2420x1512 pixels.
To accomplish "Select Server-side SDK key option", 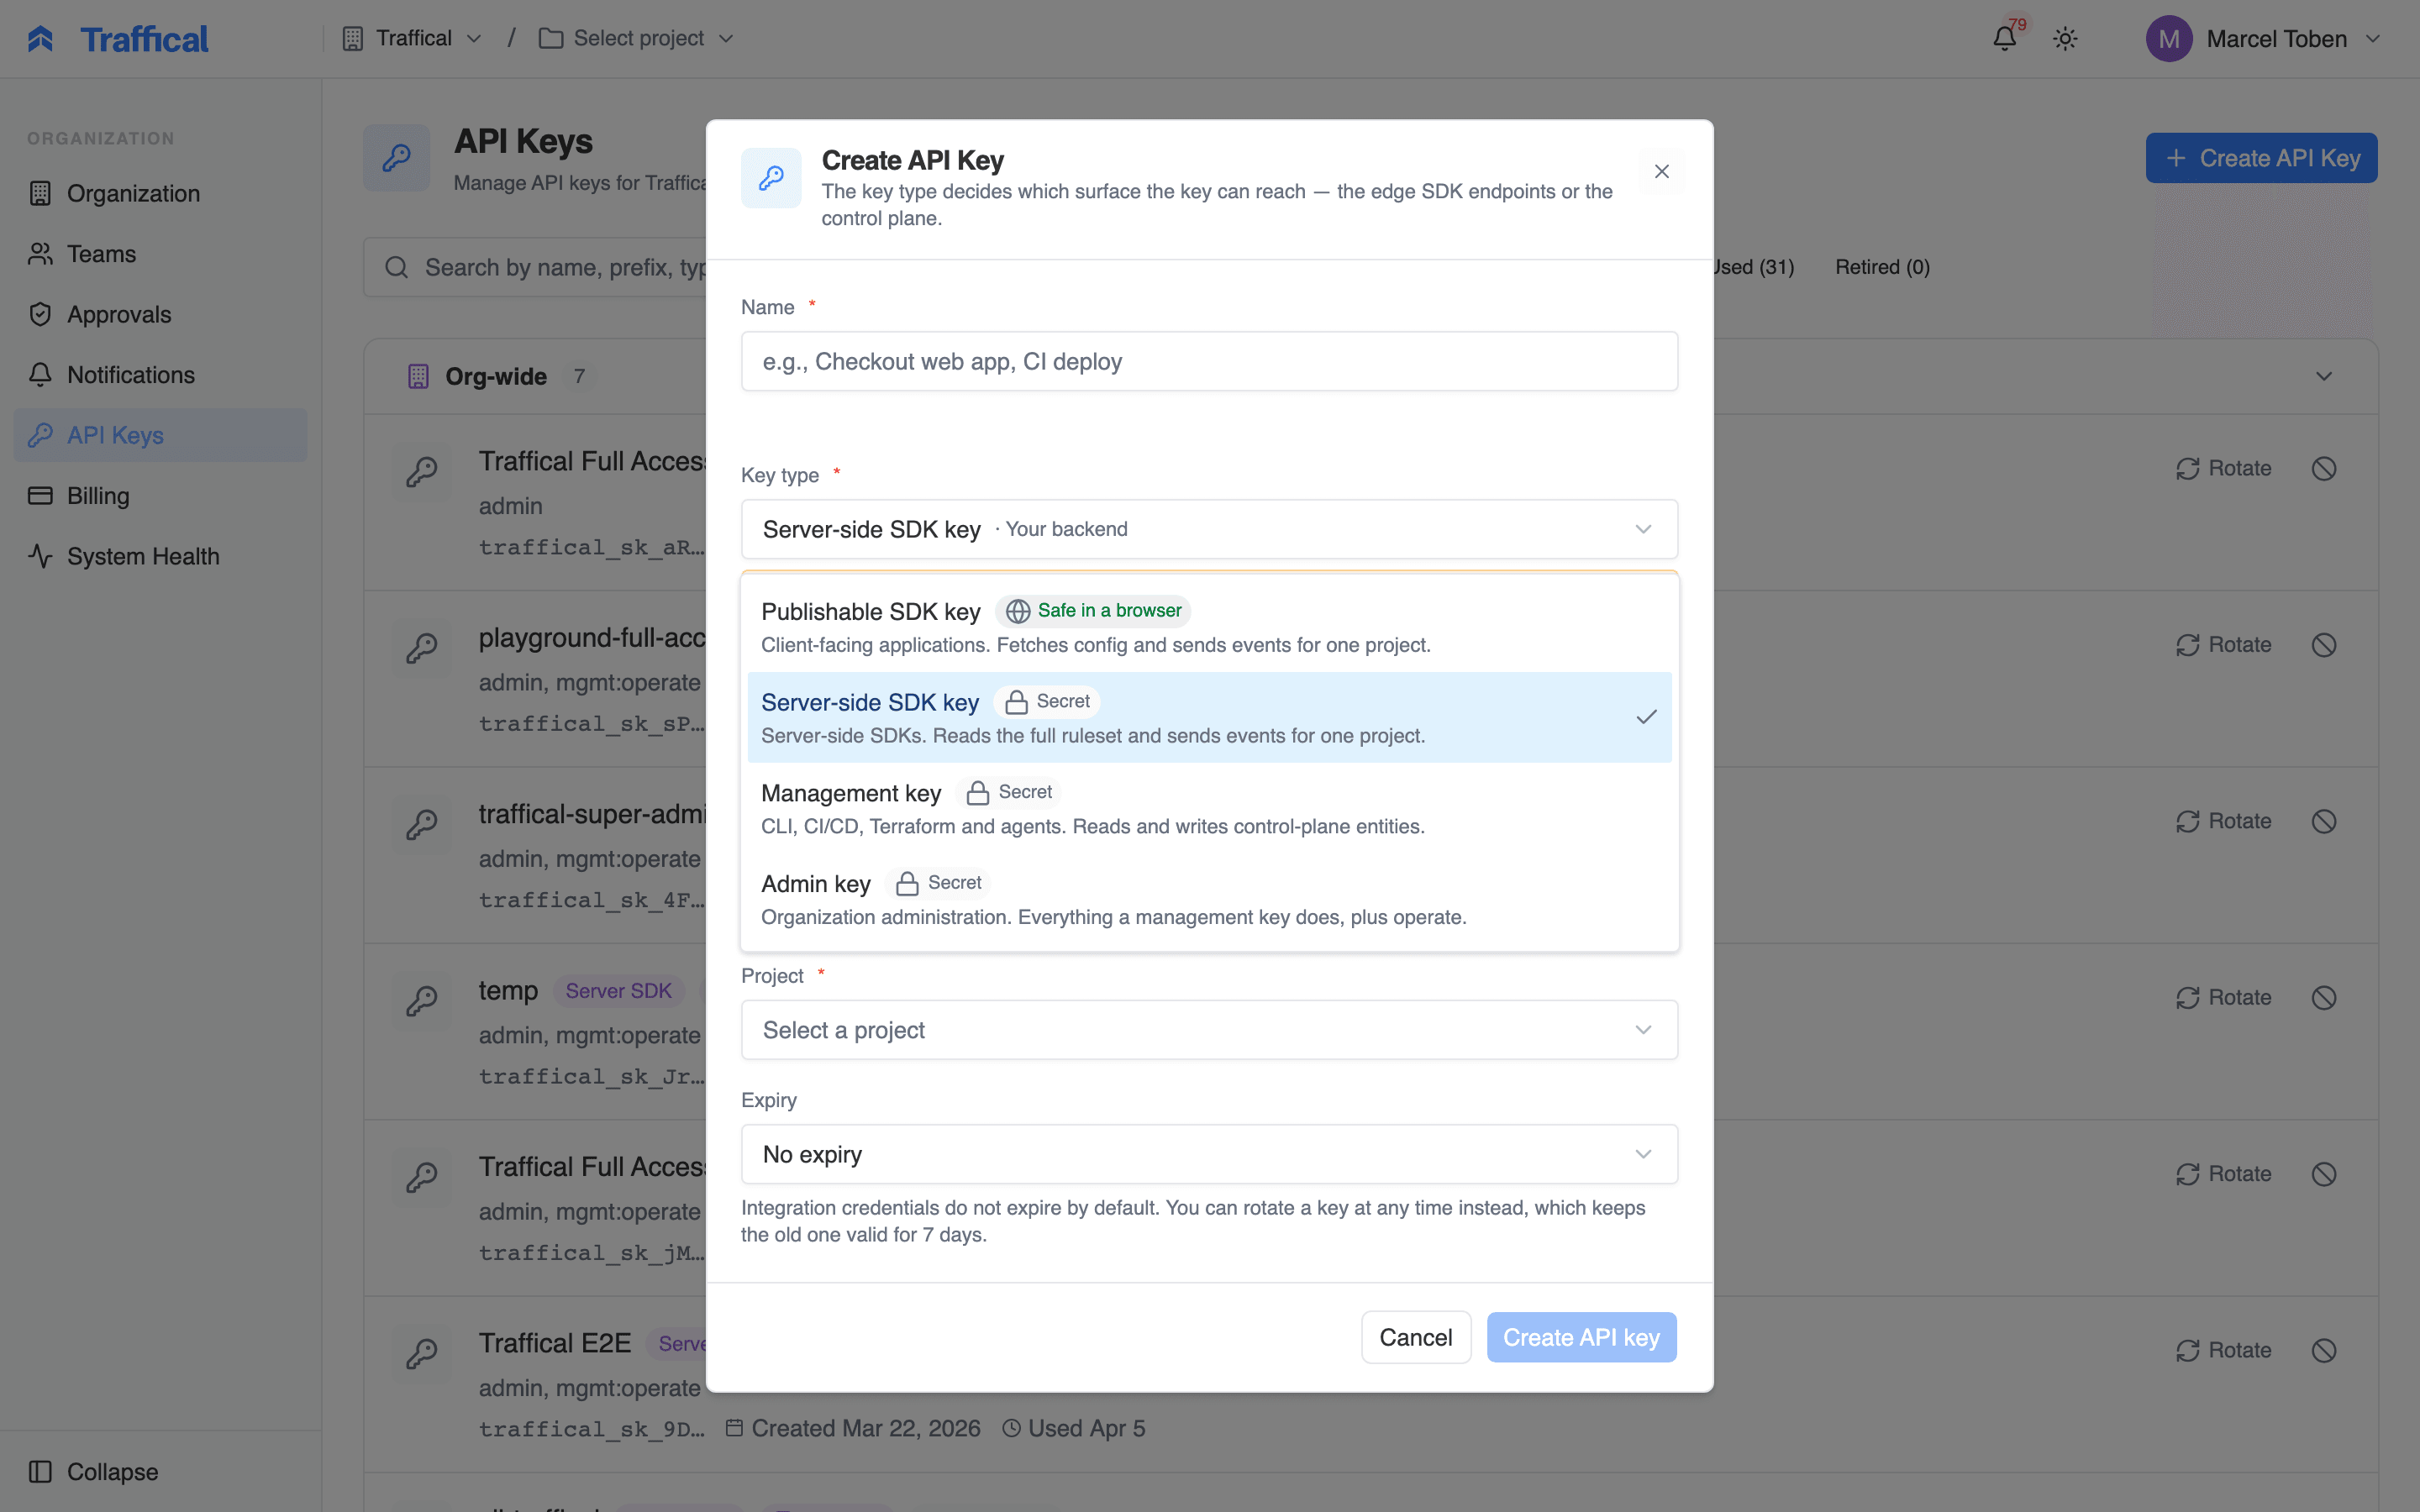I will (1209, 717).
